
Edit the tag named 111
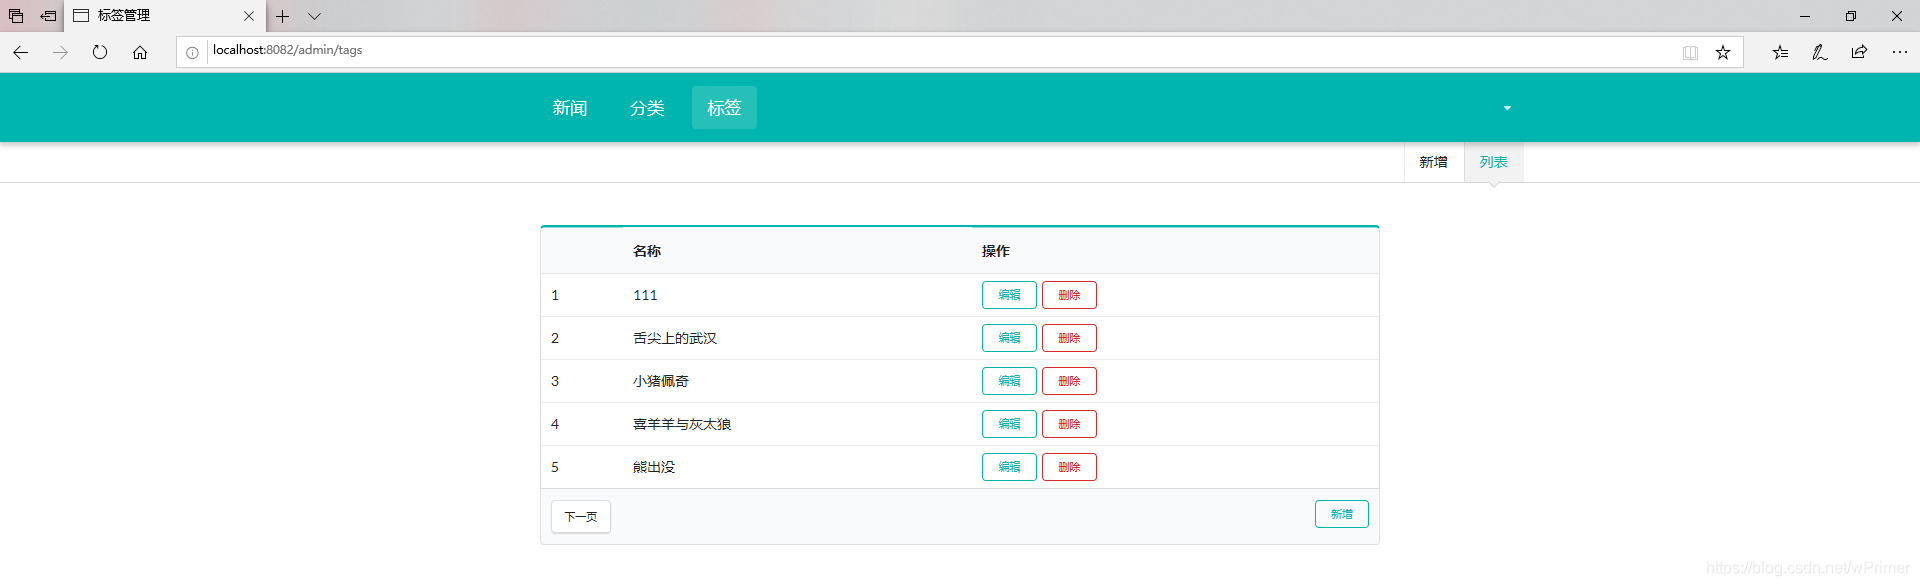(1009, 295)
